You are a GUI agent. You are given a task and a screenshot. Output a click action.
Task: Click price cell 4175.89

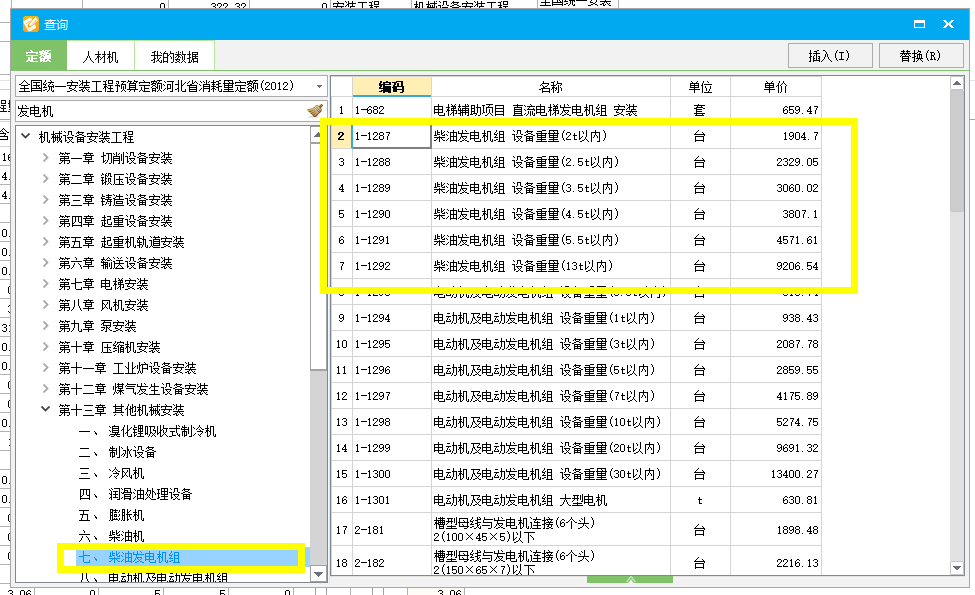[x=775, y=396]
